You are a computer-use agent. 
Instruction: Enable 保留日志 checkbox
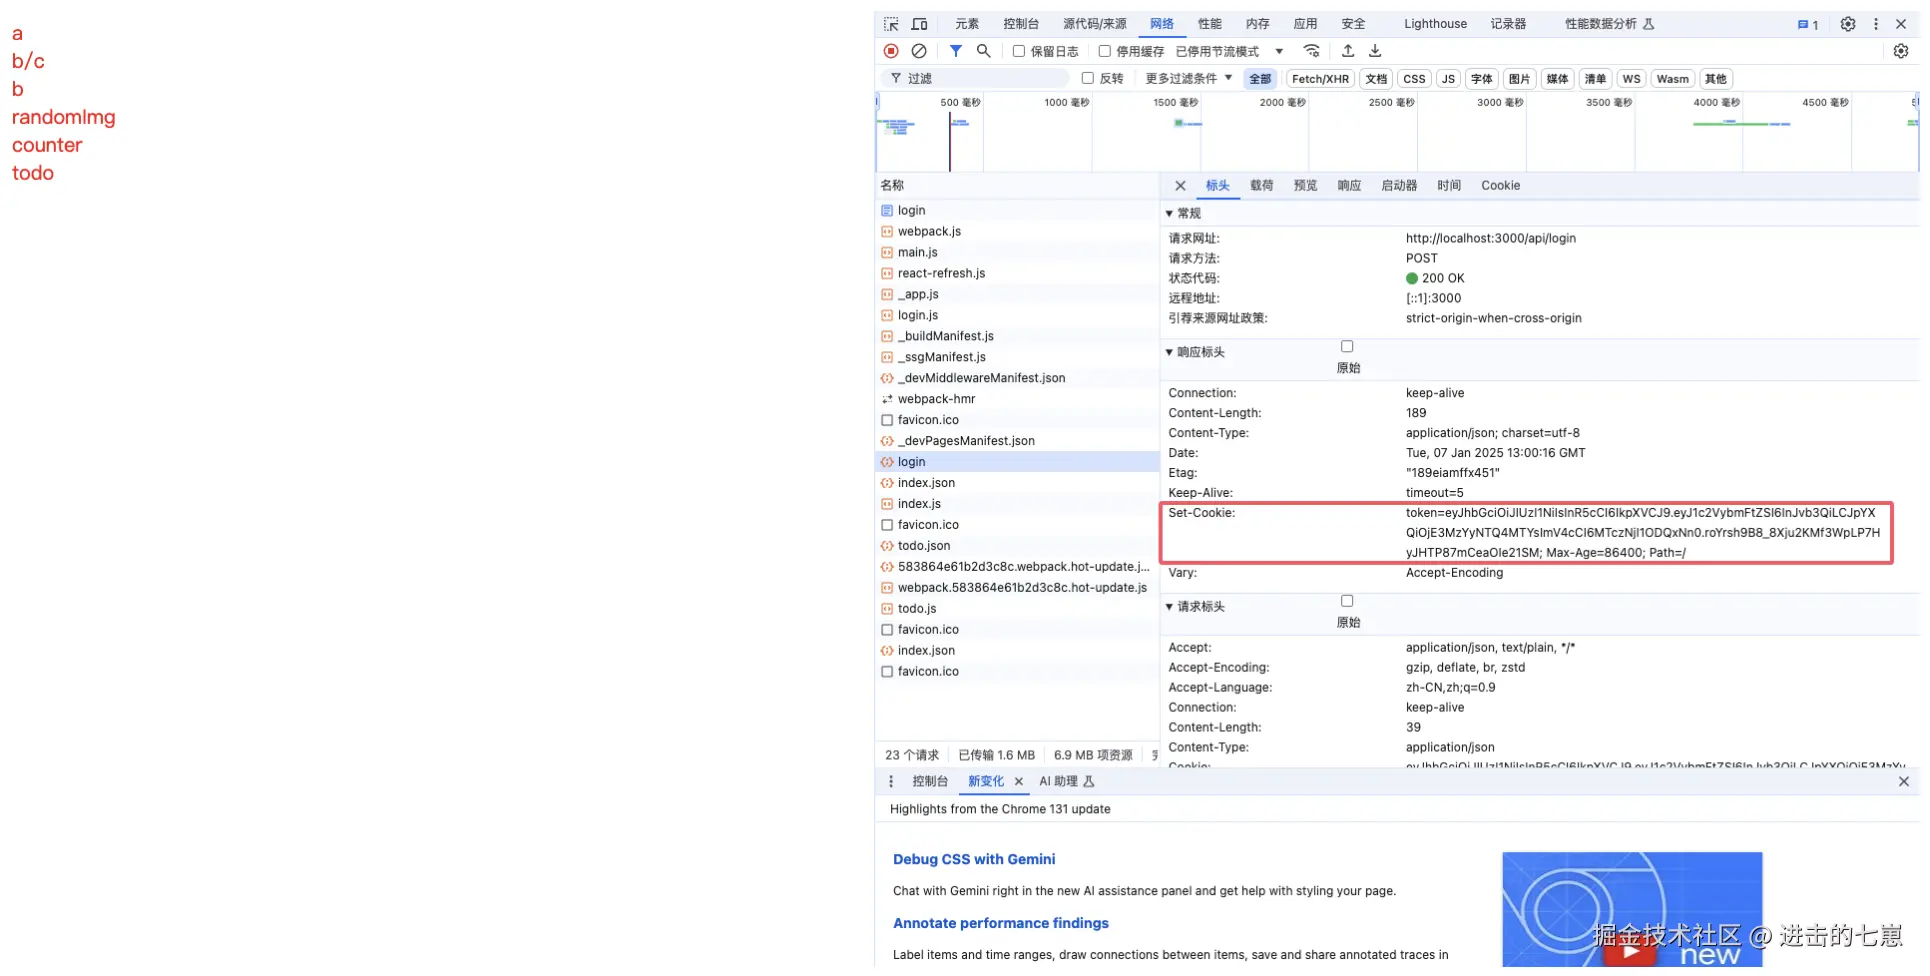[x=1019, y=51]
